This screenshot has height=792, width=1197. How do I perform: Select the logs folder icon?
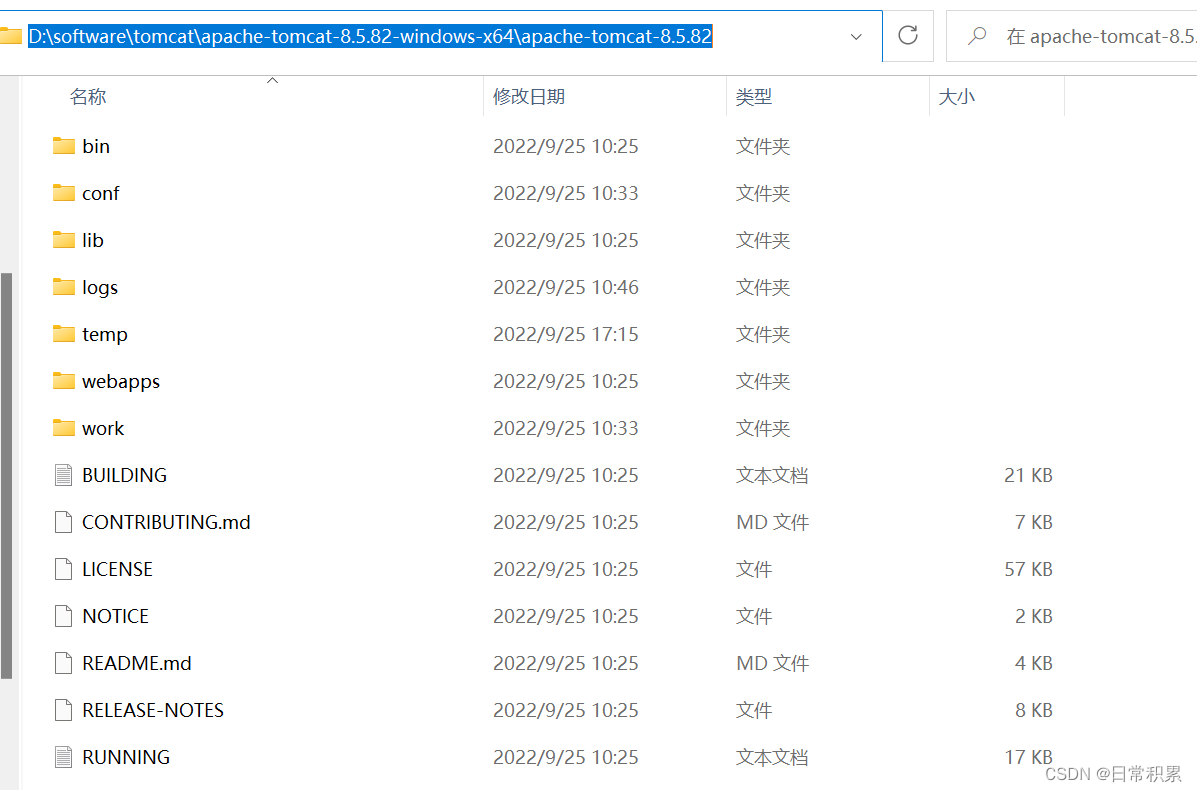pyautogui.click(x=64, y=287)
